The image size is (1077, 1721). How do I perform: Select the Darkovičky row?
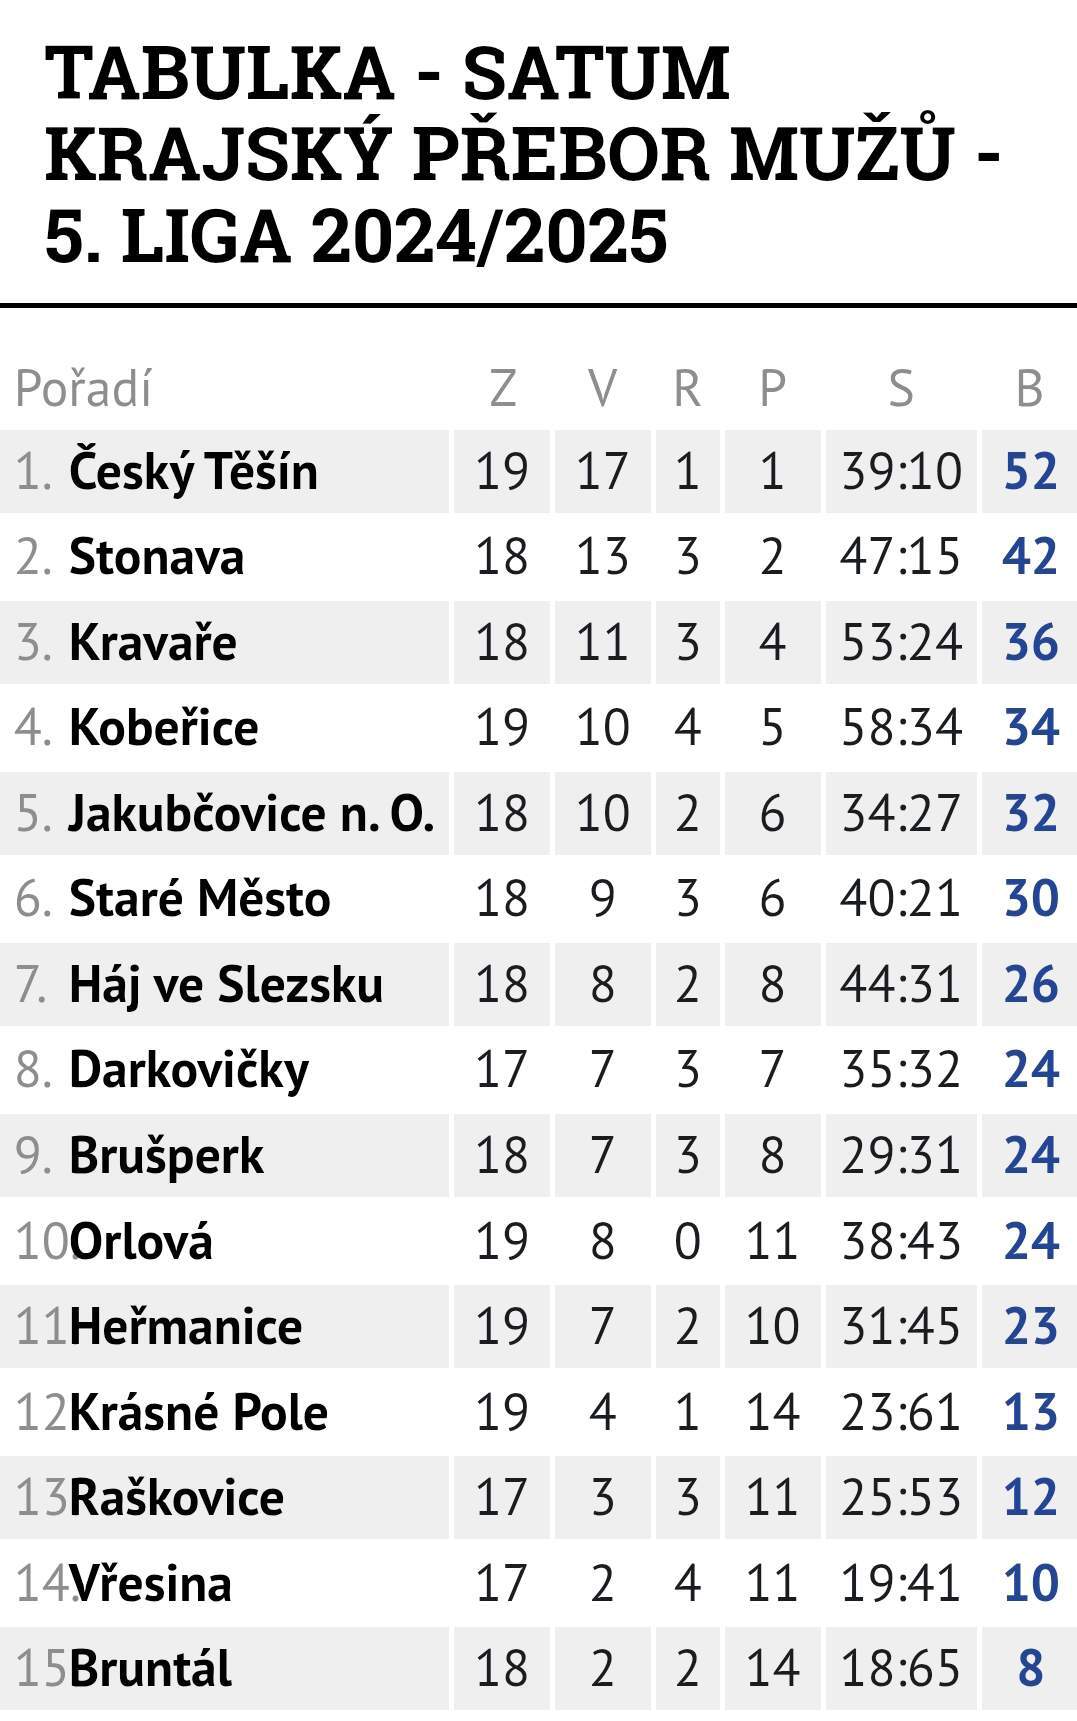pyautogui.click(x=538, y=1070)
